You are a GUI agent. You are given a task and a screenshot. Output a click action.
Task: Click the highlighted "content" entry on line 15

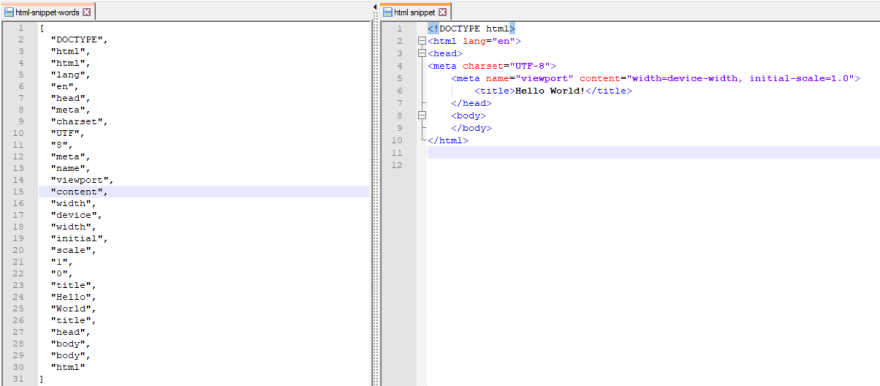79,192
